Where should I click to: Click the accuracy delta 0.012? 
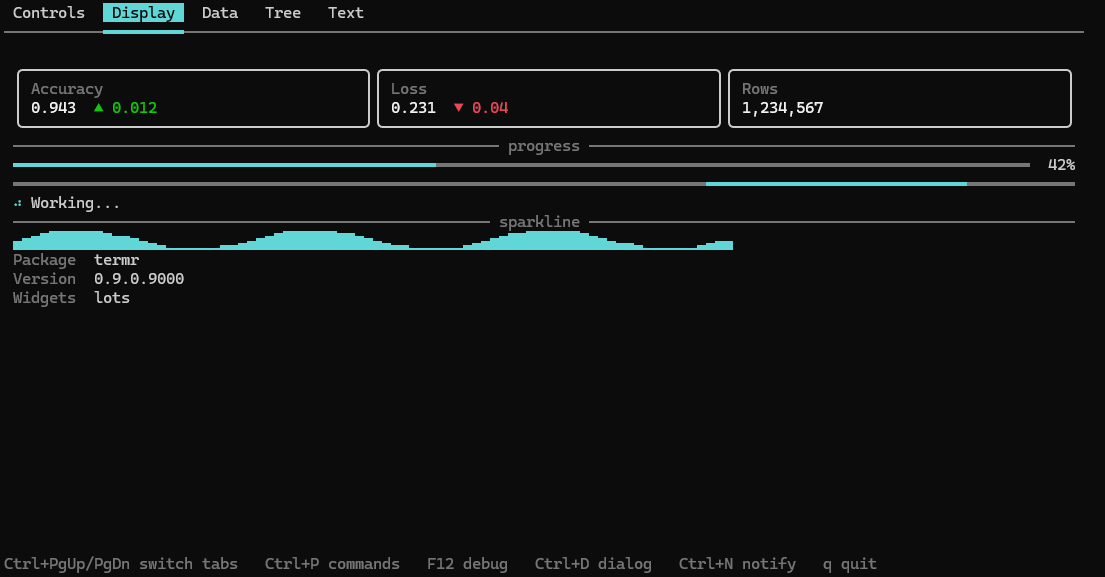coord(135,108)
